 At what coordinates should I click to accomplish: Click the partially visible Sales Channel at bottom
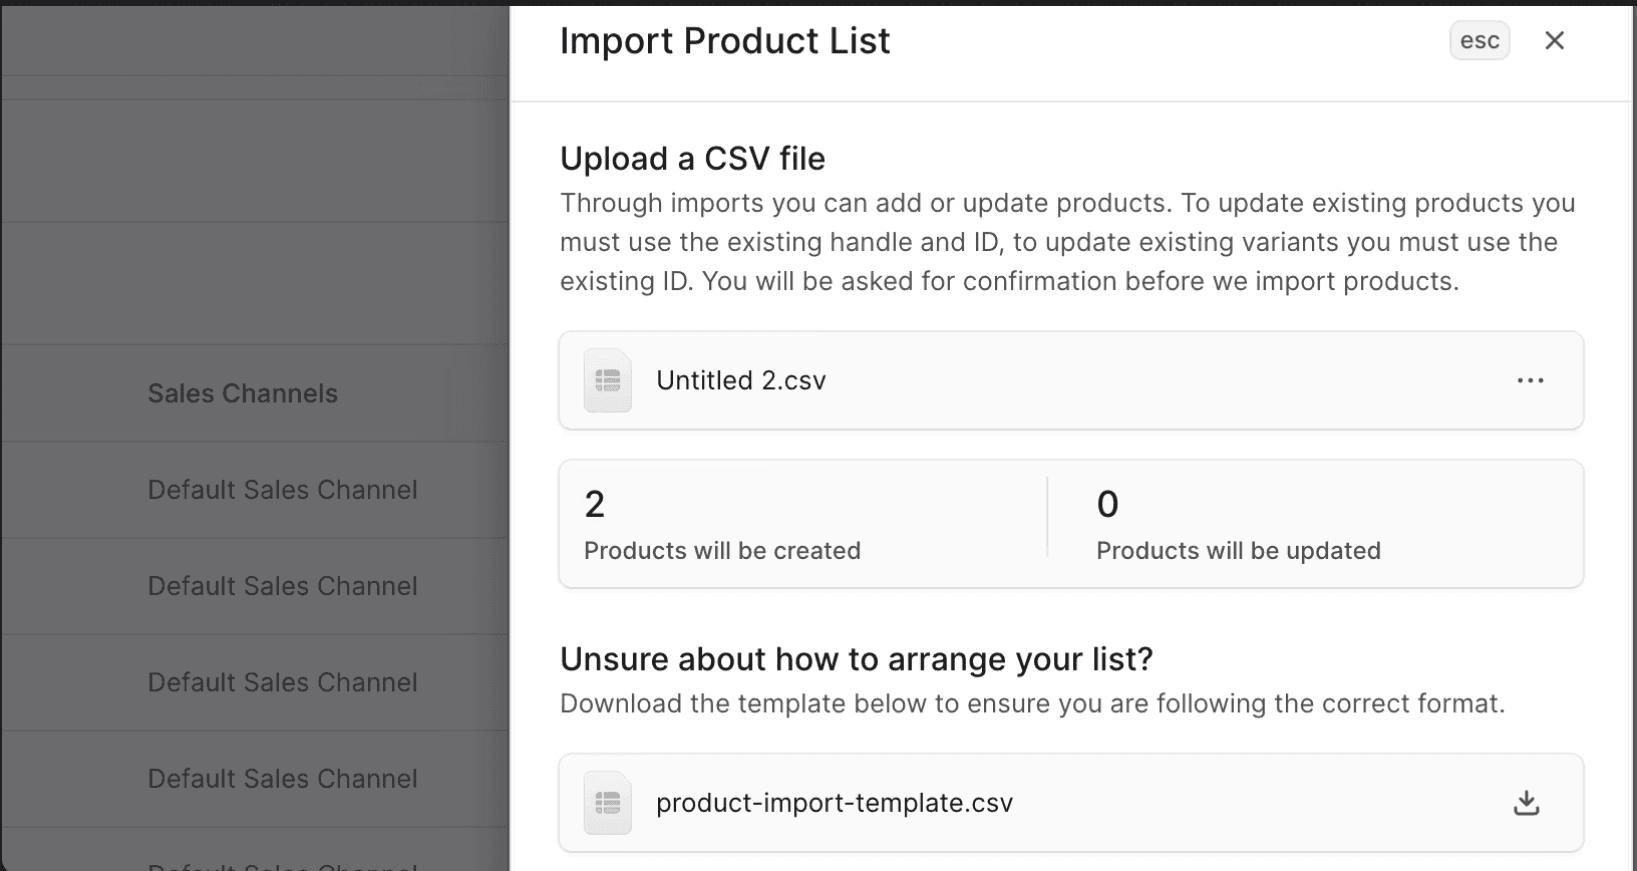pos(283,862)
